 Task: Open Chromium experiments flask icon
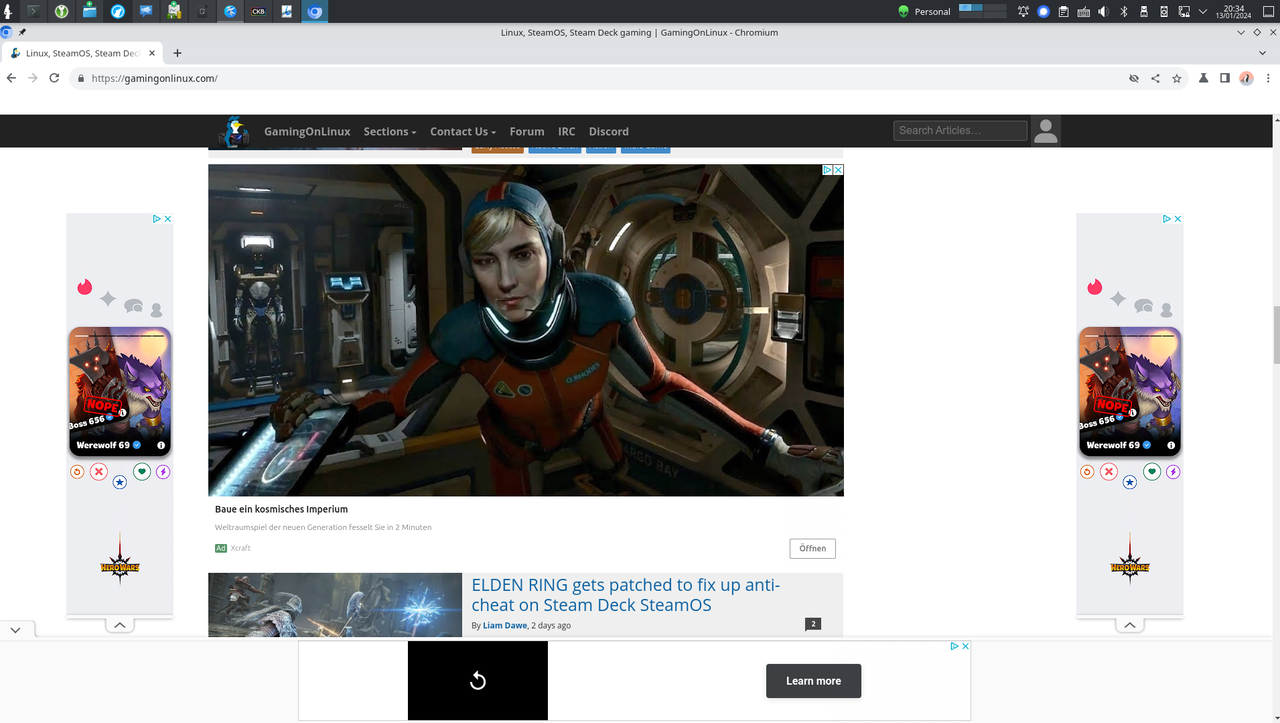click(x=1204, y=78)
